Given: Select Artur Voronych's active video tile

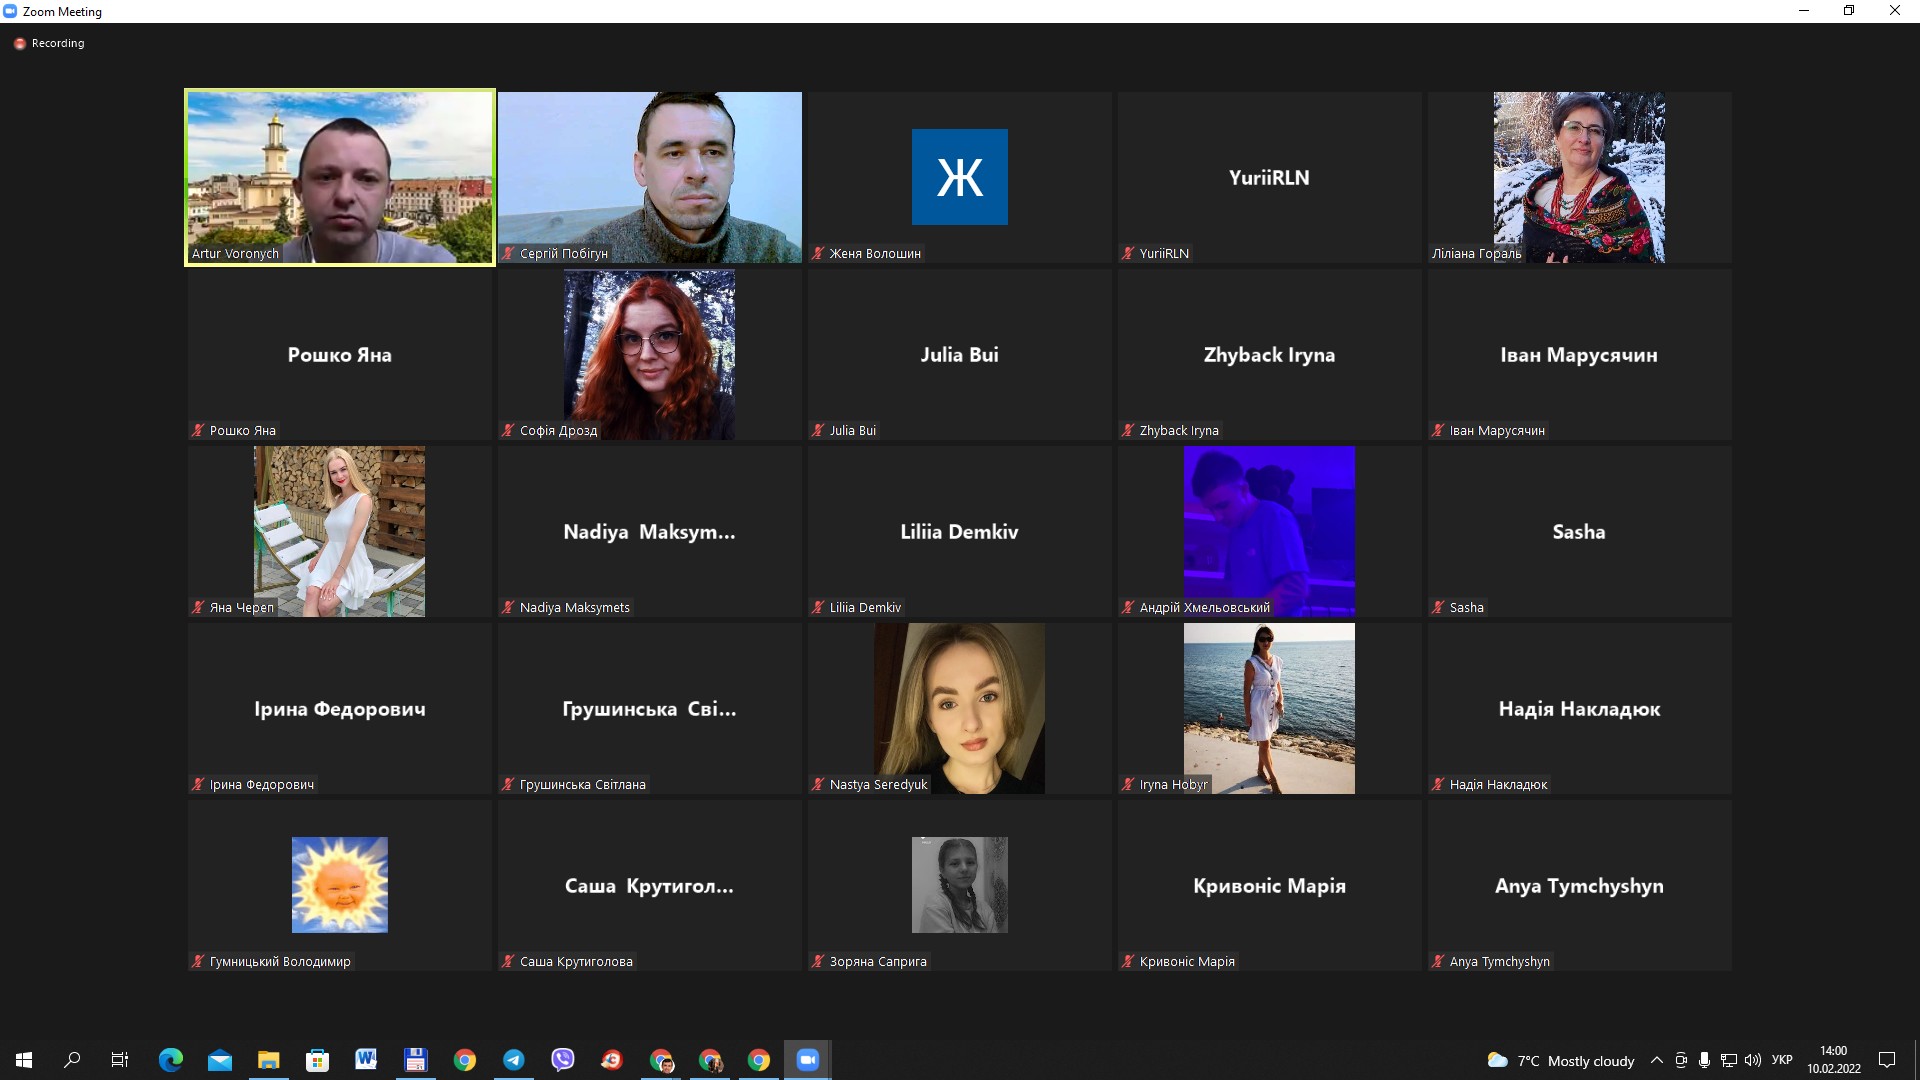Looking at the screenshot, I should pyautogui.click(x=340, y=177).
